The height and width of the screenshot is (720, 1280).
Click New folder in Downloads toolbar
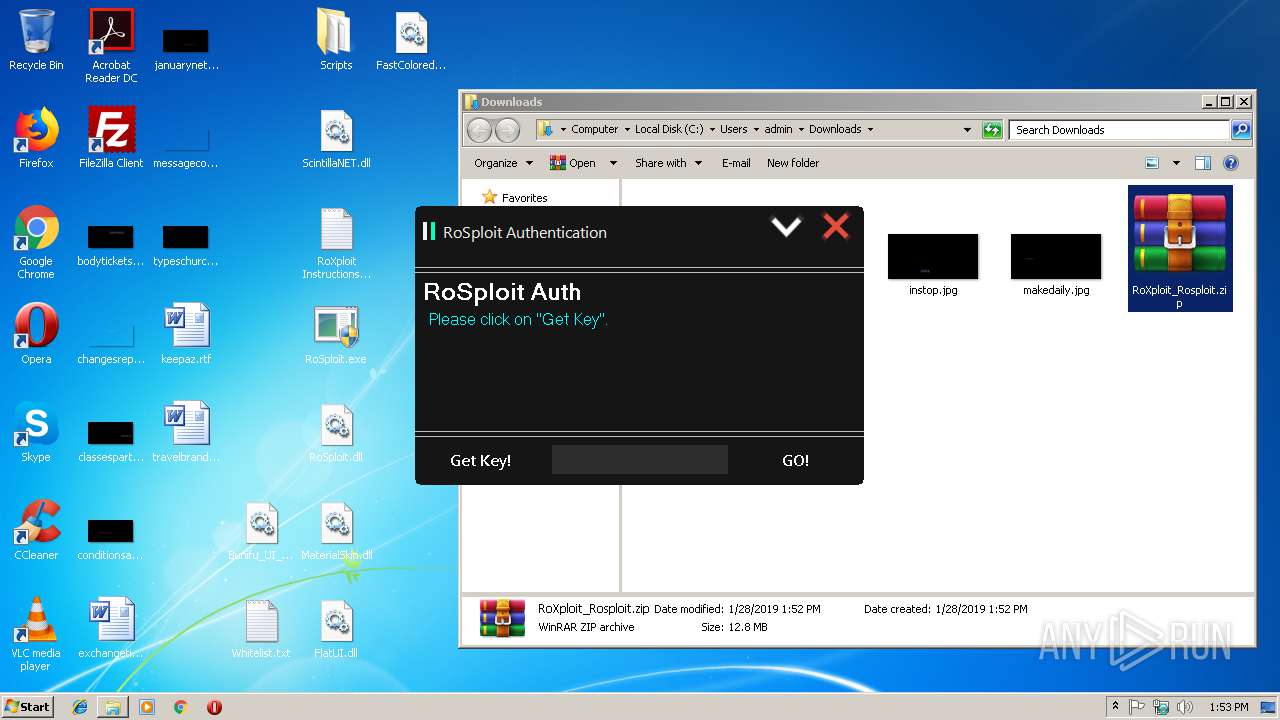pyautogui.click(x=793, y=163)
